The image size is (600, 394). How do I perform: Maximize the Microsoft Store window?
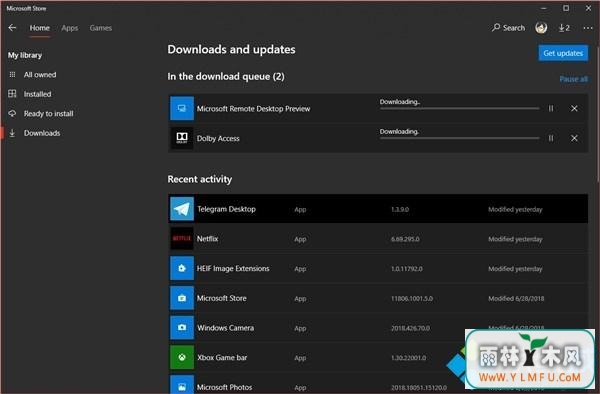(x=566, y=8)
